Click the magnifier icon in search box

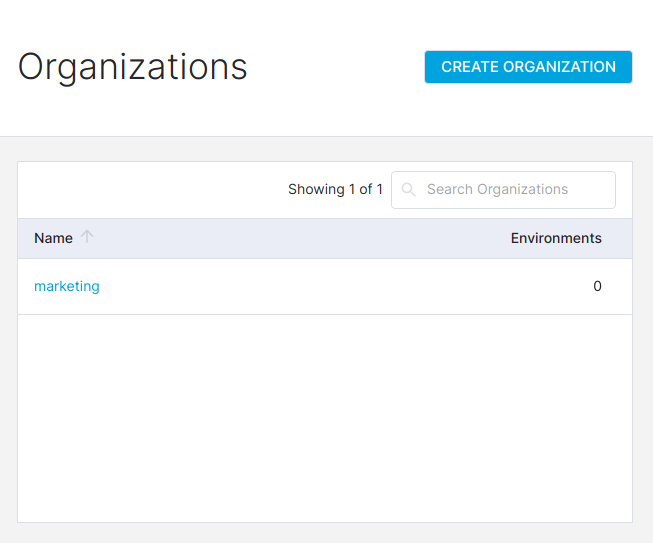coord(408,190)
